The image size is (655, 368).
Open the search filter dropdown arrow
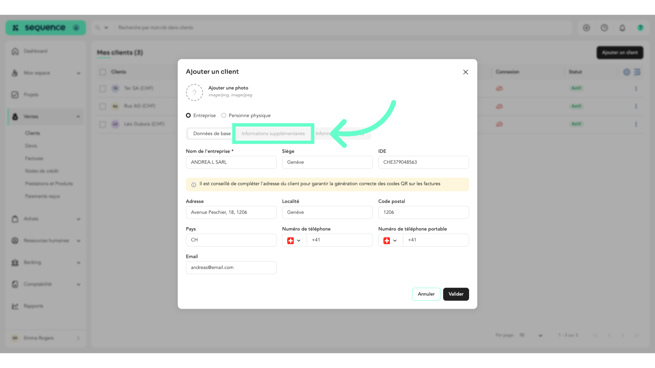coord(106,28)
